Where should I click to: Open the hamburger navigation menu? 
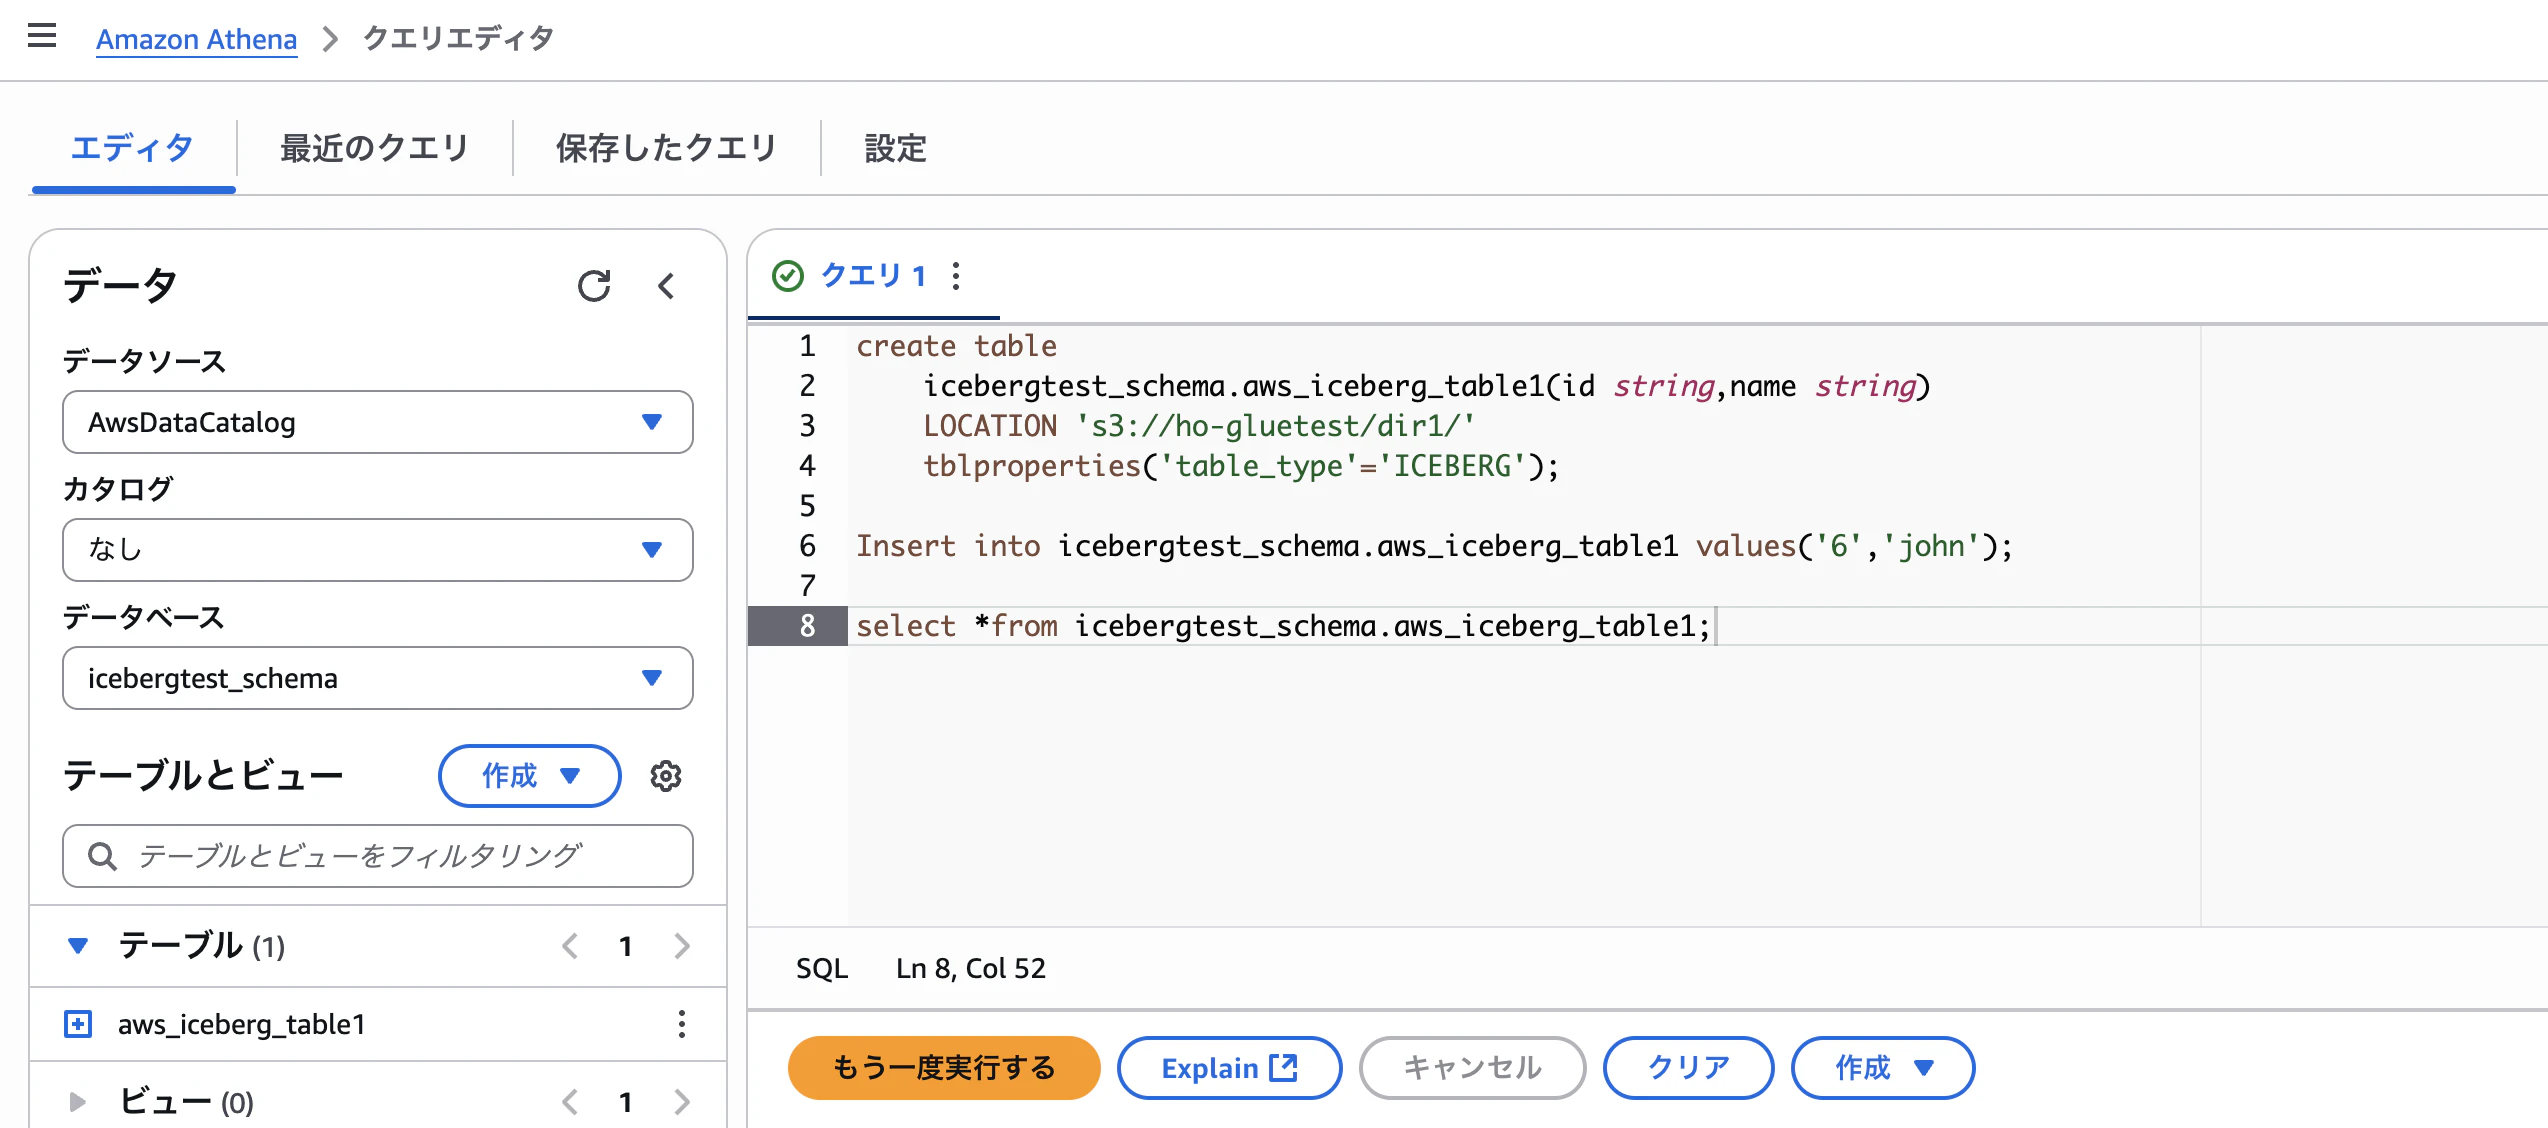pos(42,37)
